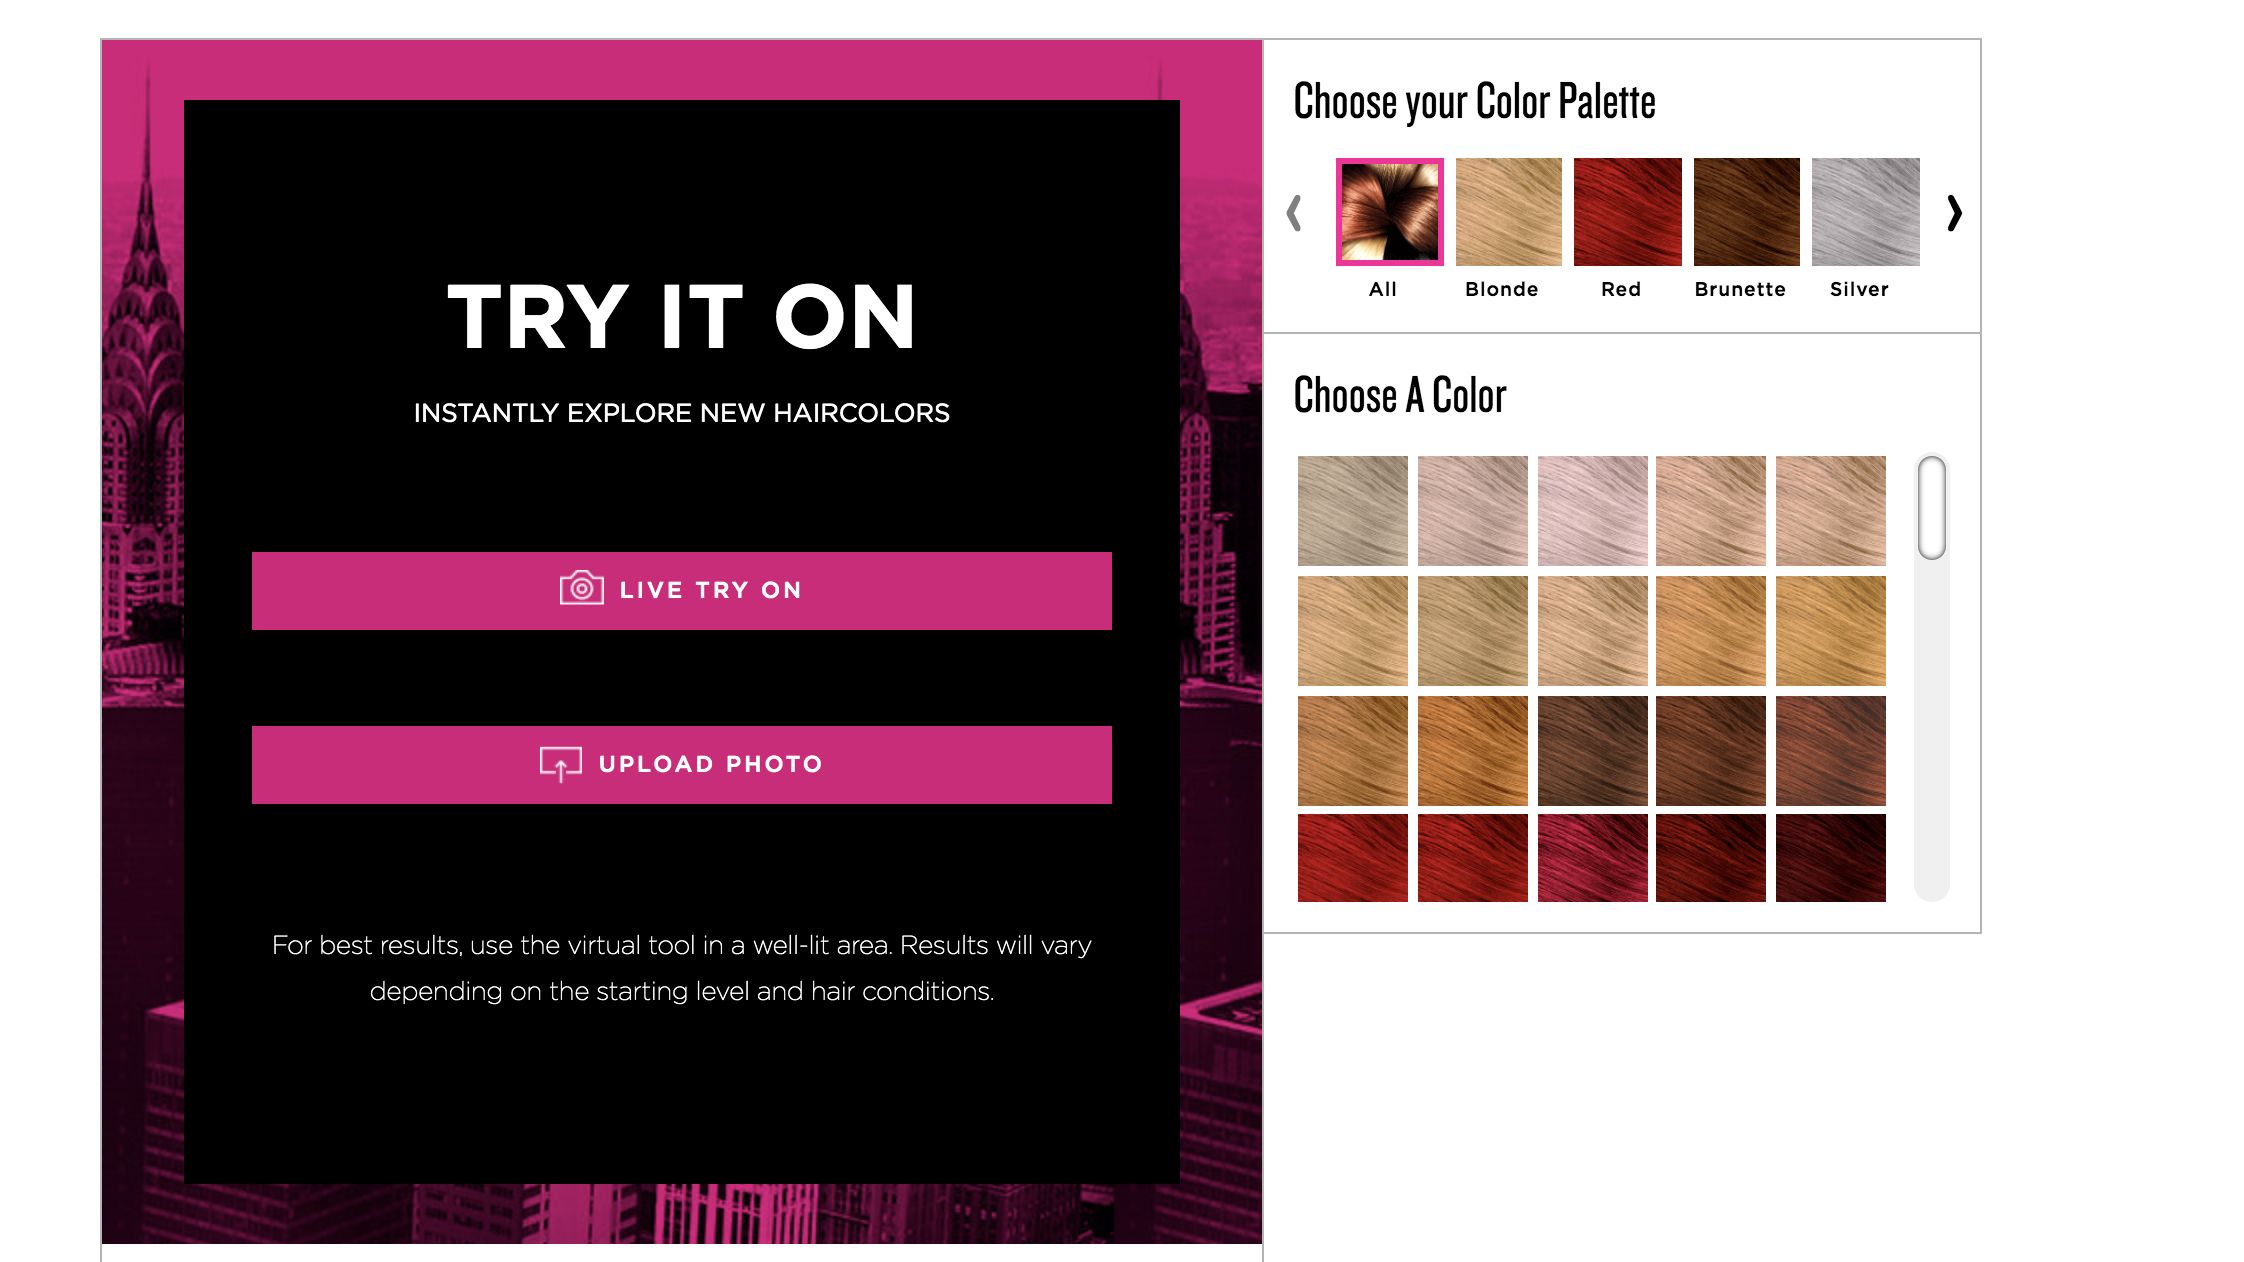Select the Brunette palette thumbnail
This screenshot has height=1262, width=2244.
[x=1747, y=212]
